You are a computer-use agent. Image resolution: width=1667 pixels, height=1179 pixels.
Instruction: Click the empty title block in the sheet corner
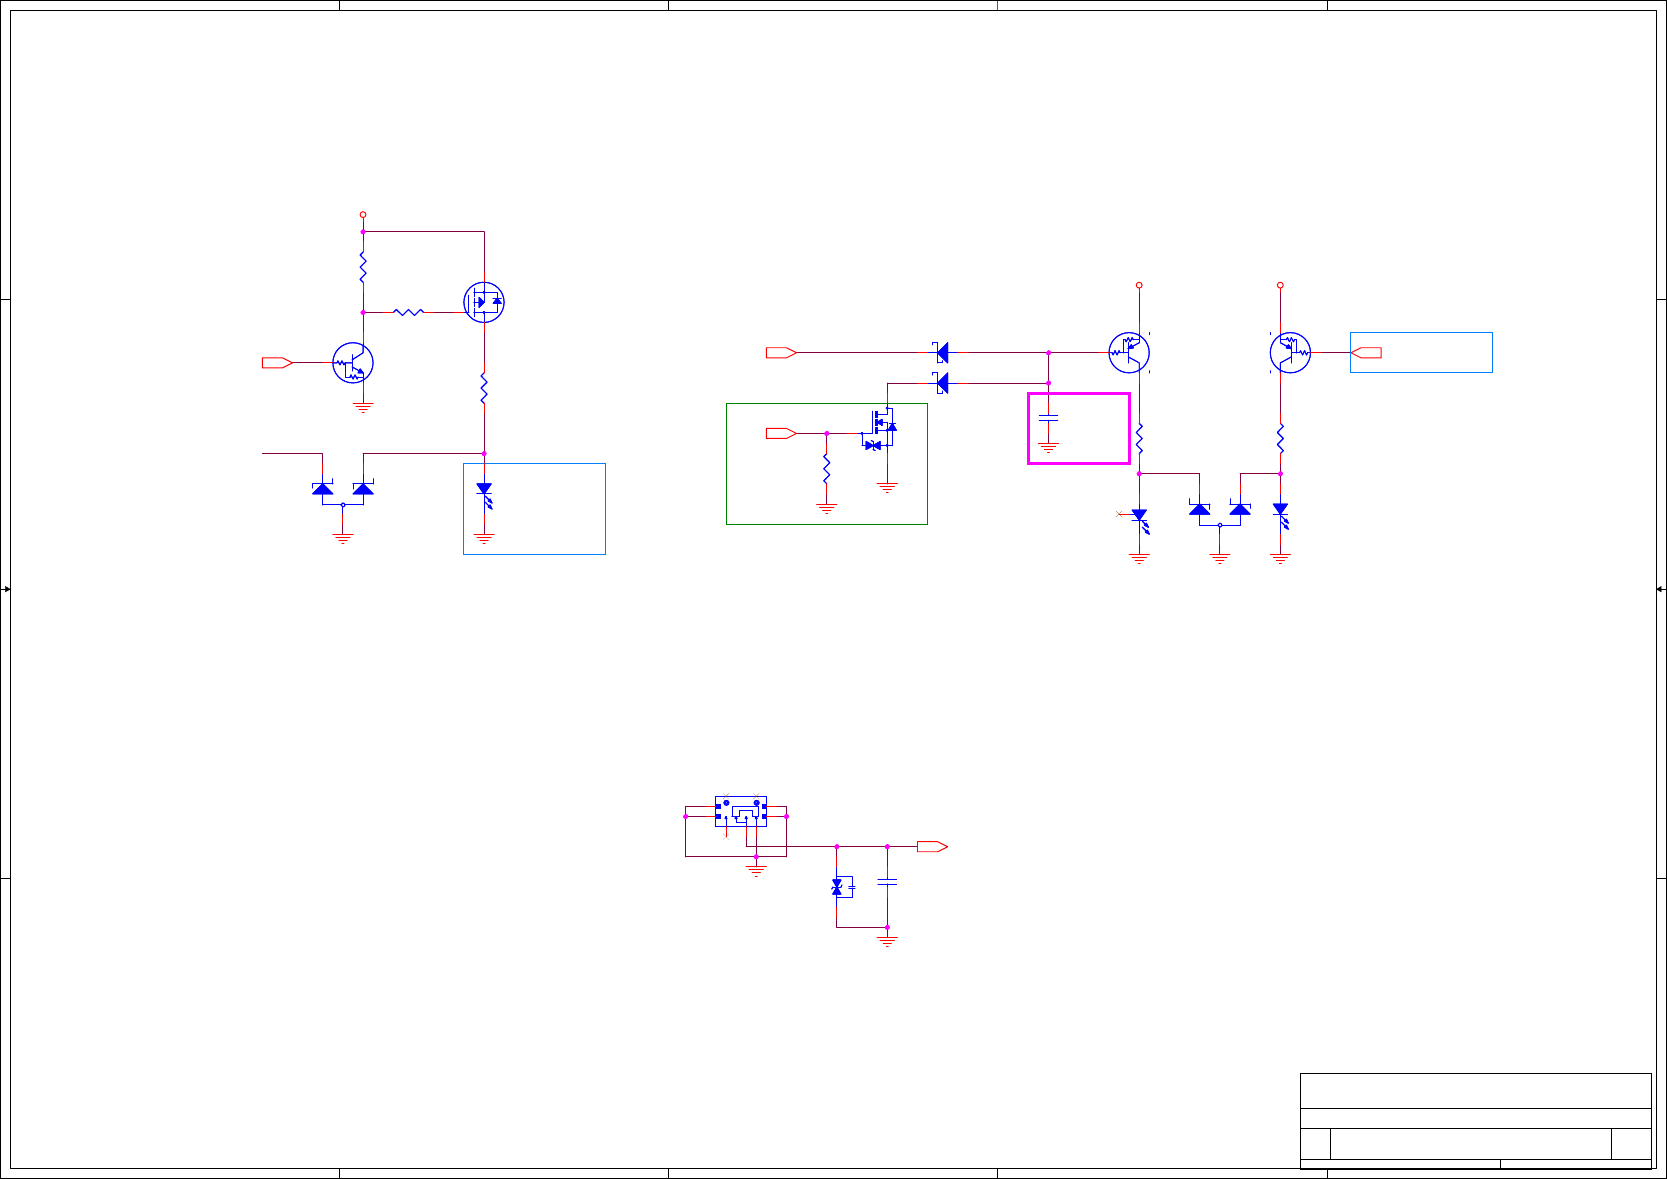coord(1475,1121)
